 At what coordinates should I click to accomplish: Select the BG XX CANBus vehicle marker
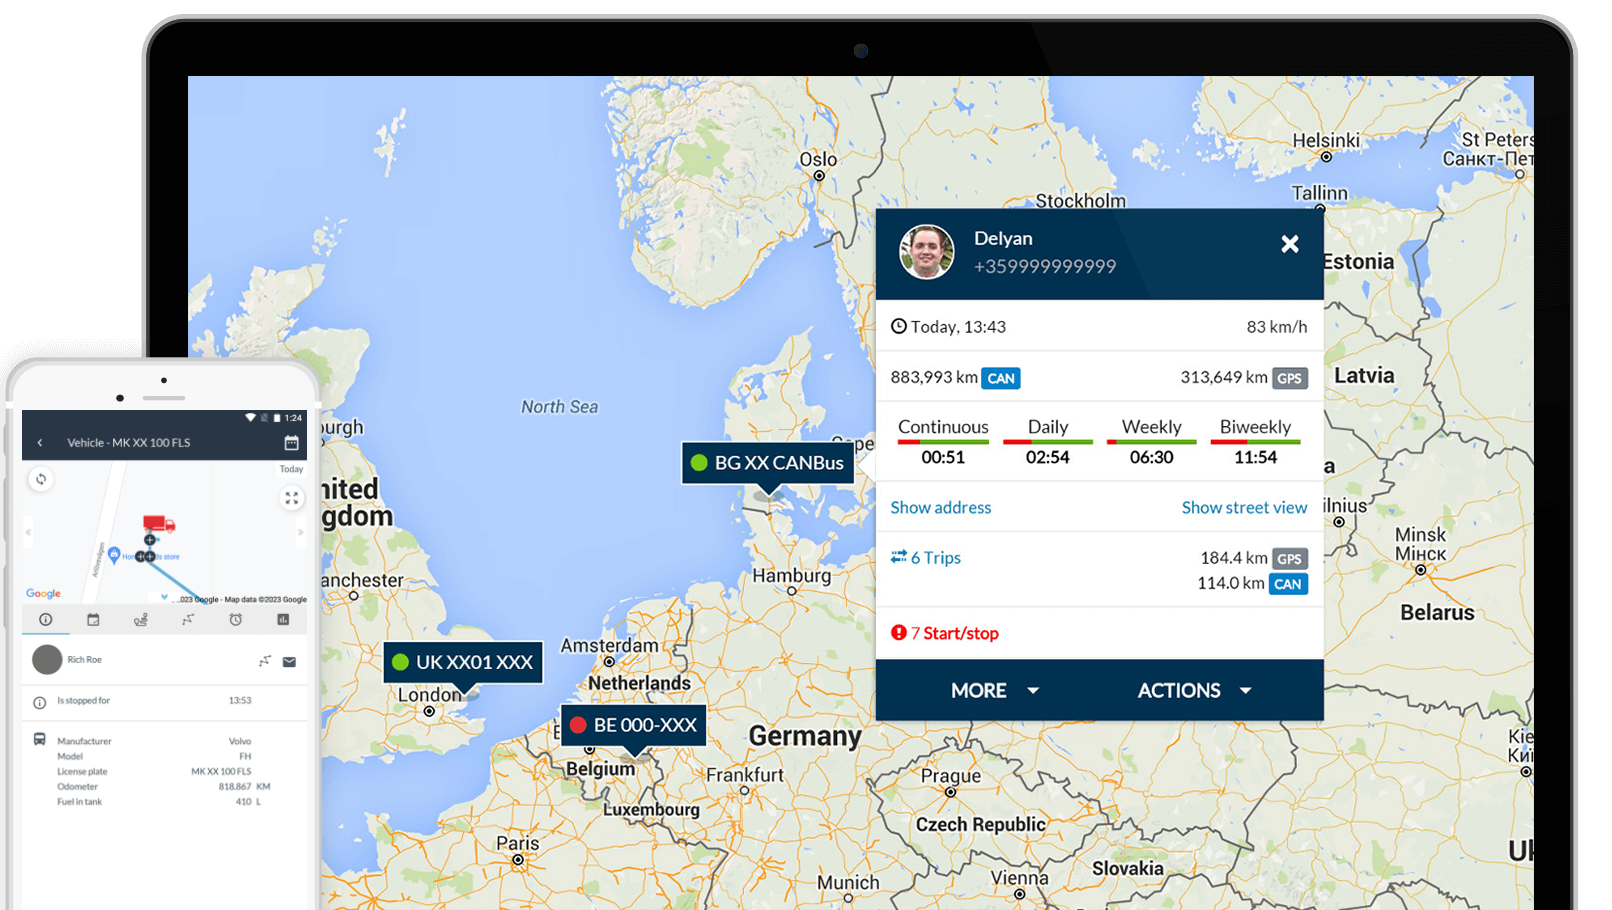768,462
